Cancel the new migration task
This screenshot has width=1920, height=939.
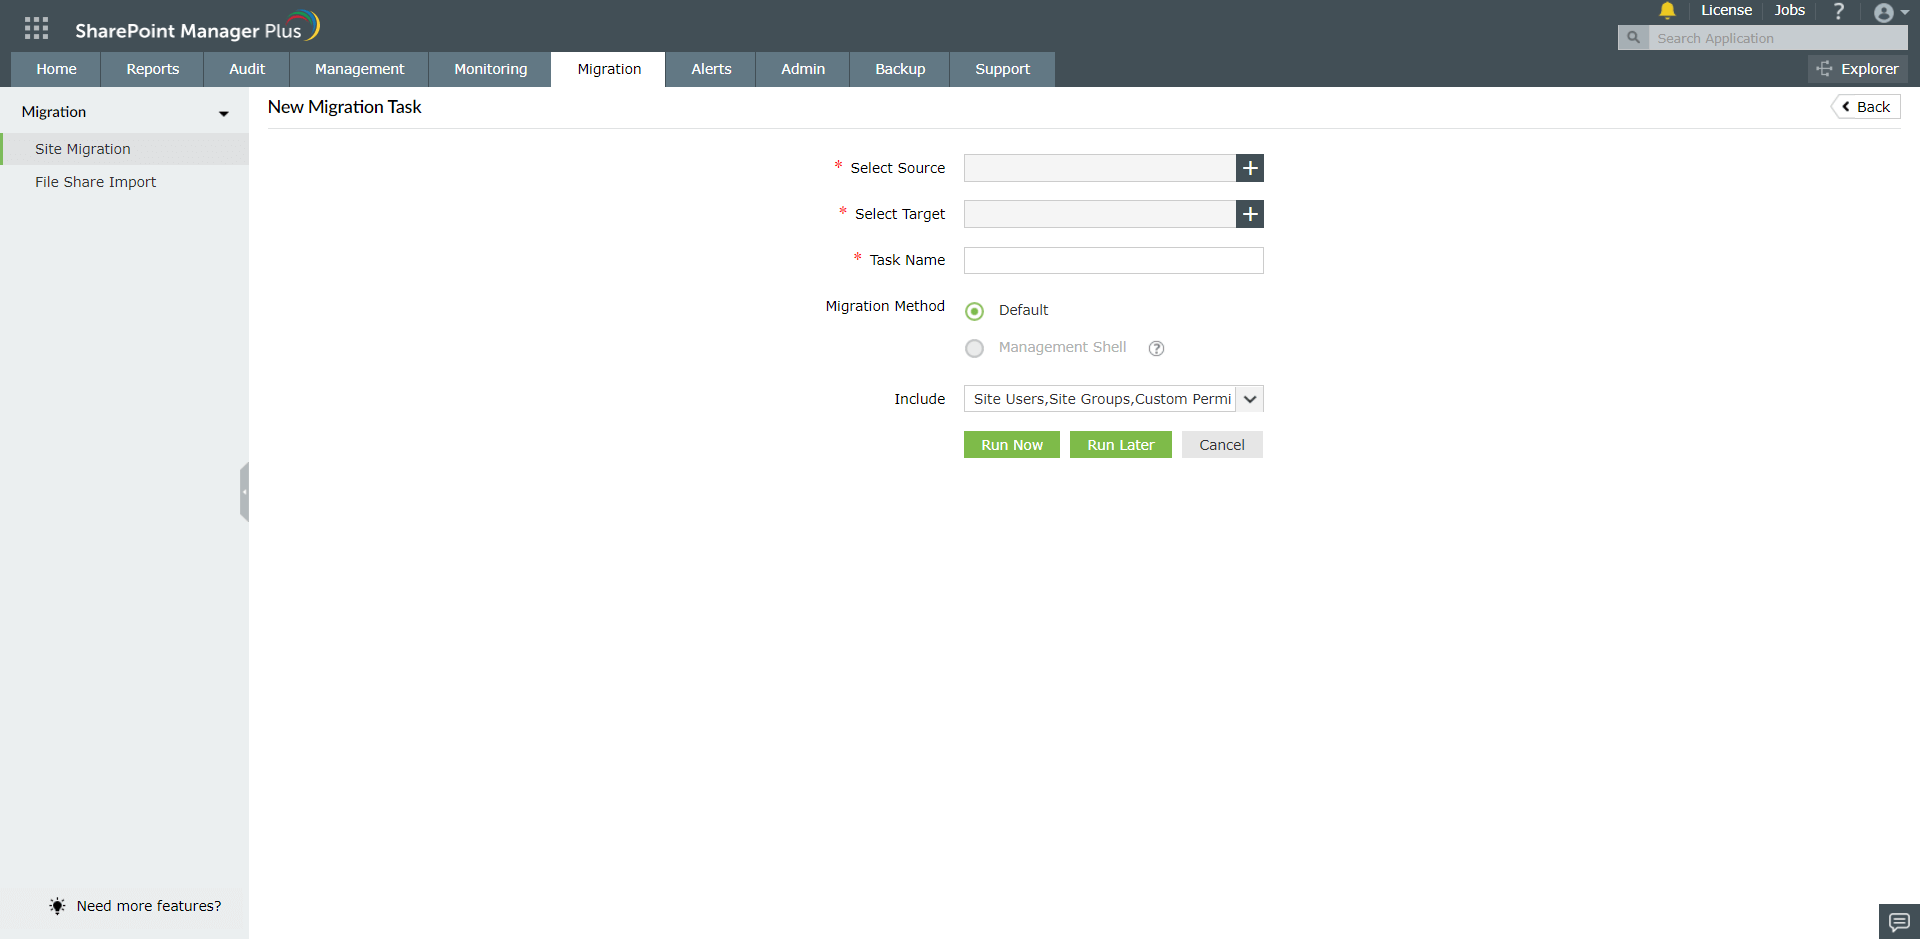point(1222,445)
